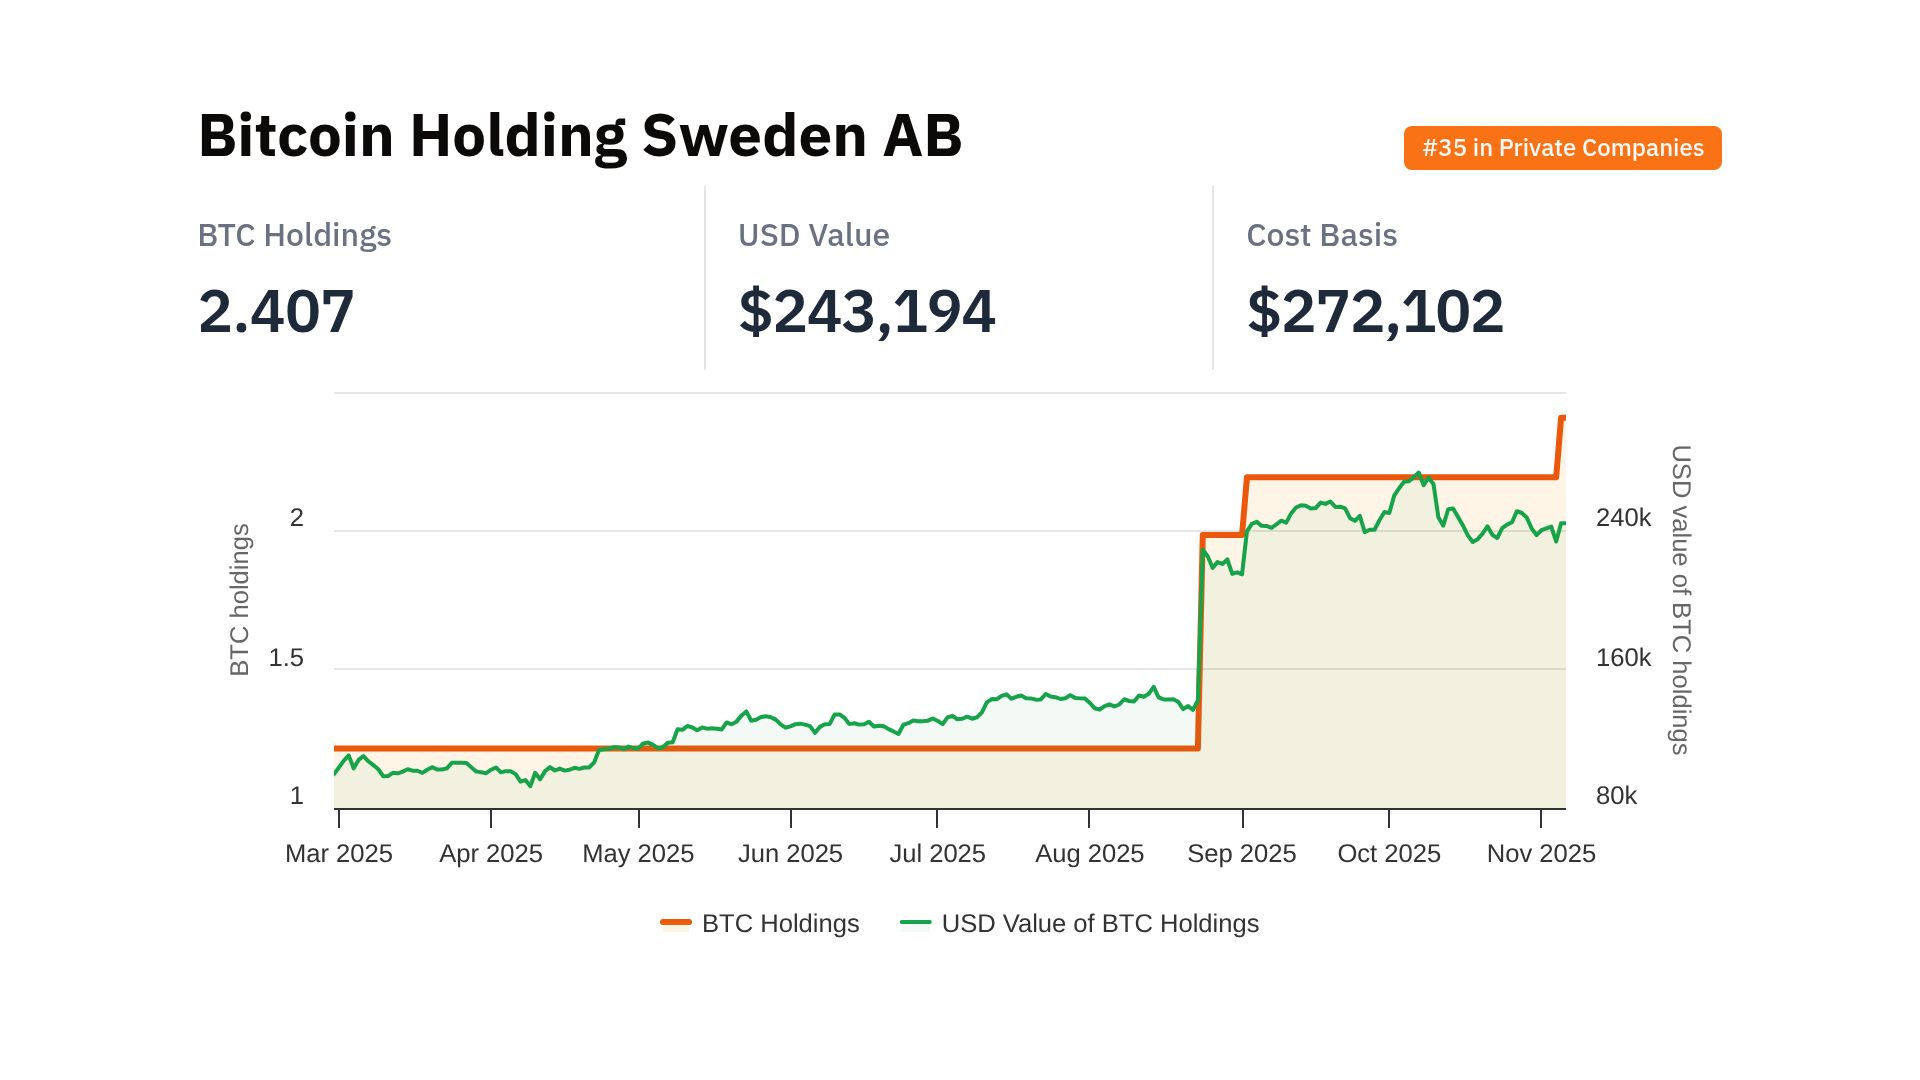This screenshot has width=1920, height=1080.
Task: Click the $272,102 Cost Basis figure
Action: coord(1374,311)
